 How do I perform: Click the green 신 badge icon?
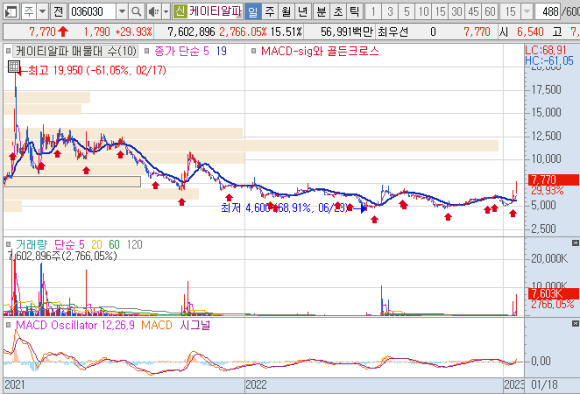(180, 11)
